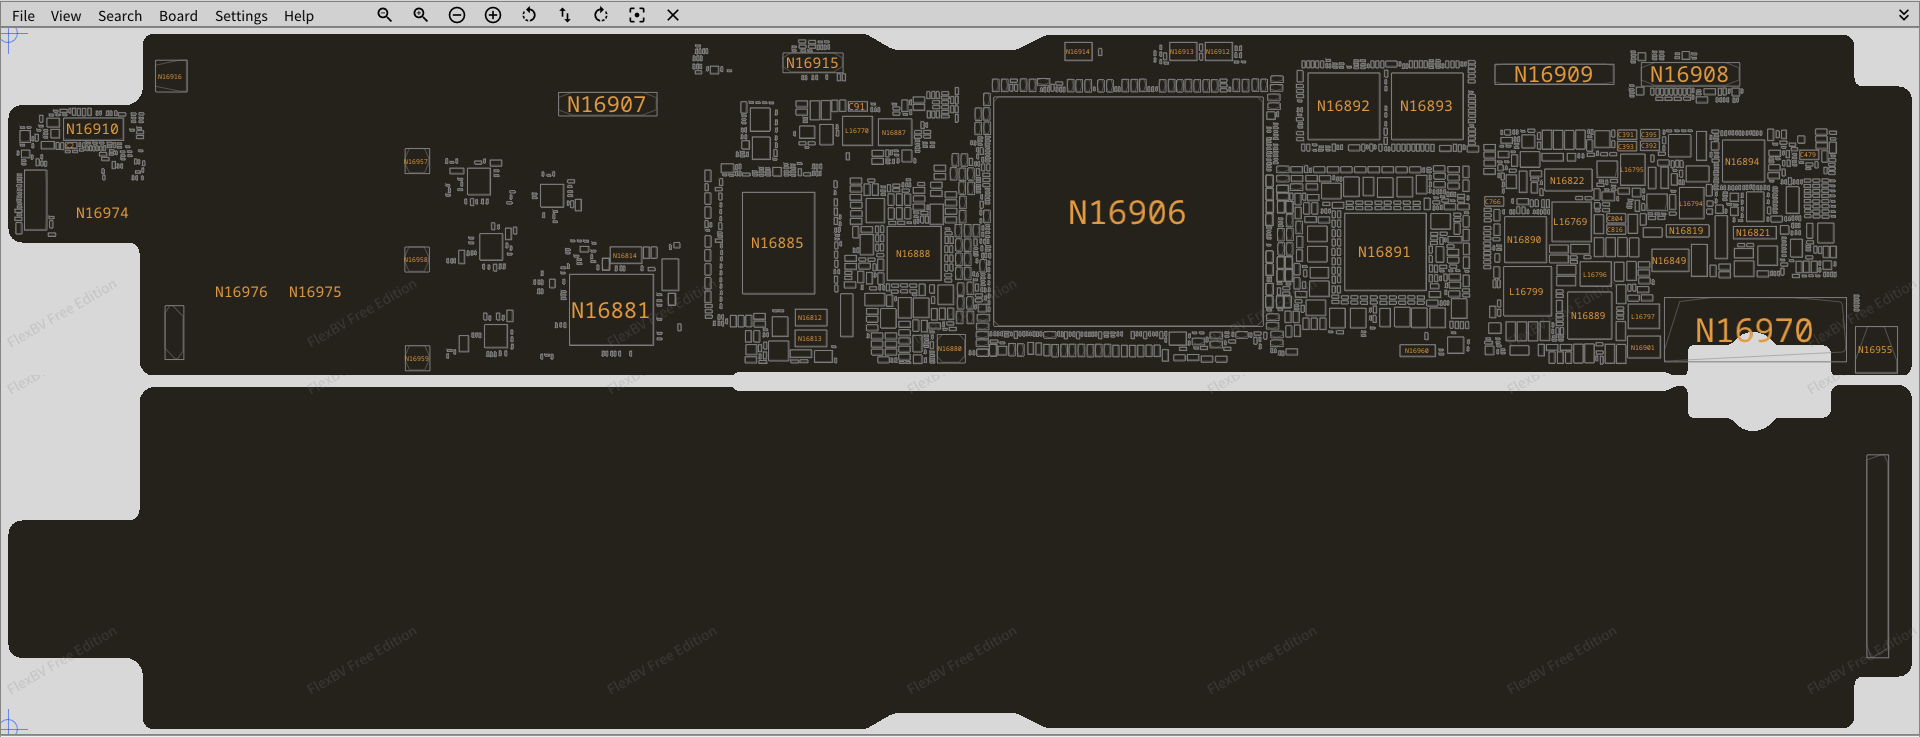Open the Help menu
1920x737 pixels.
tap(298, 16)
